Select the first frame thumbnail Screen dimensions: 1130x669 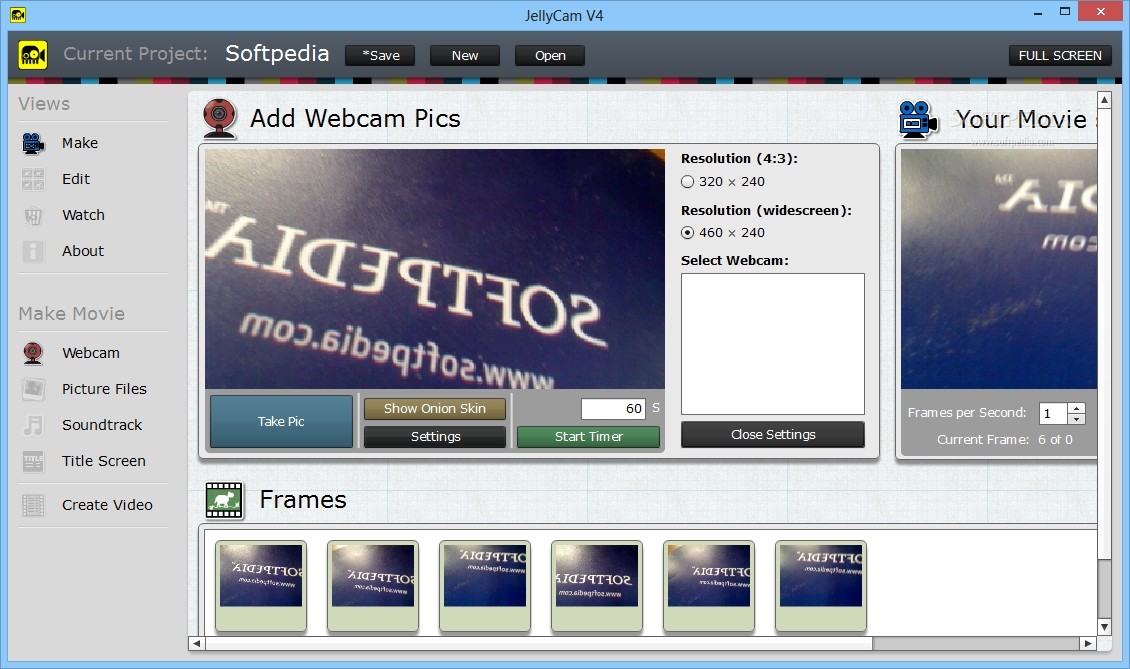[x=261, y=586]
